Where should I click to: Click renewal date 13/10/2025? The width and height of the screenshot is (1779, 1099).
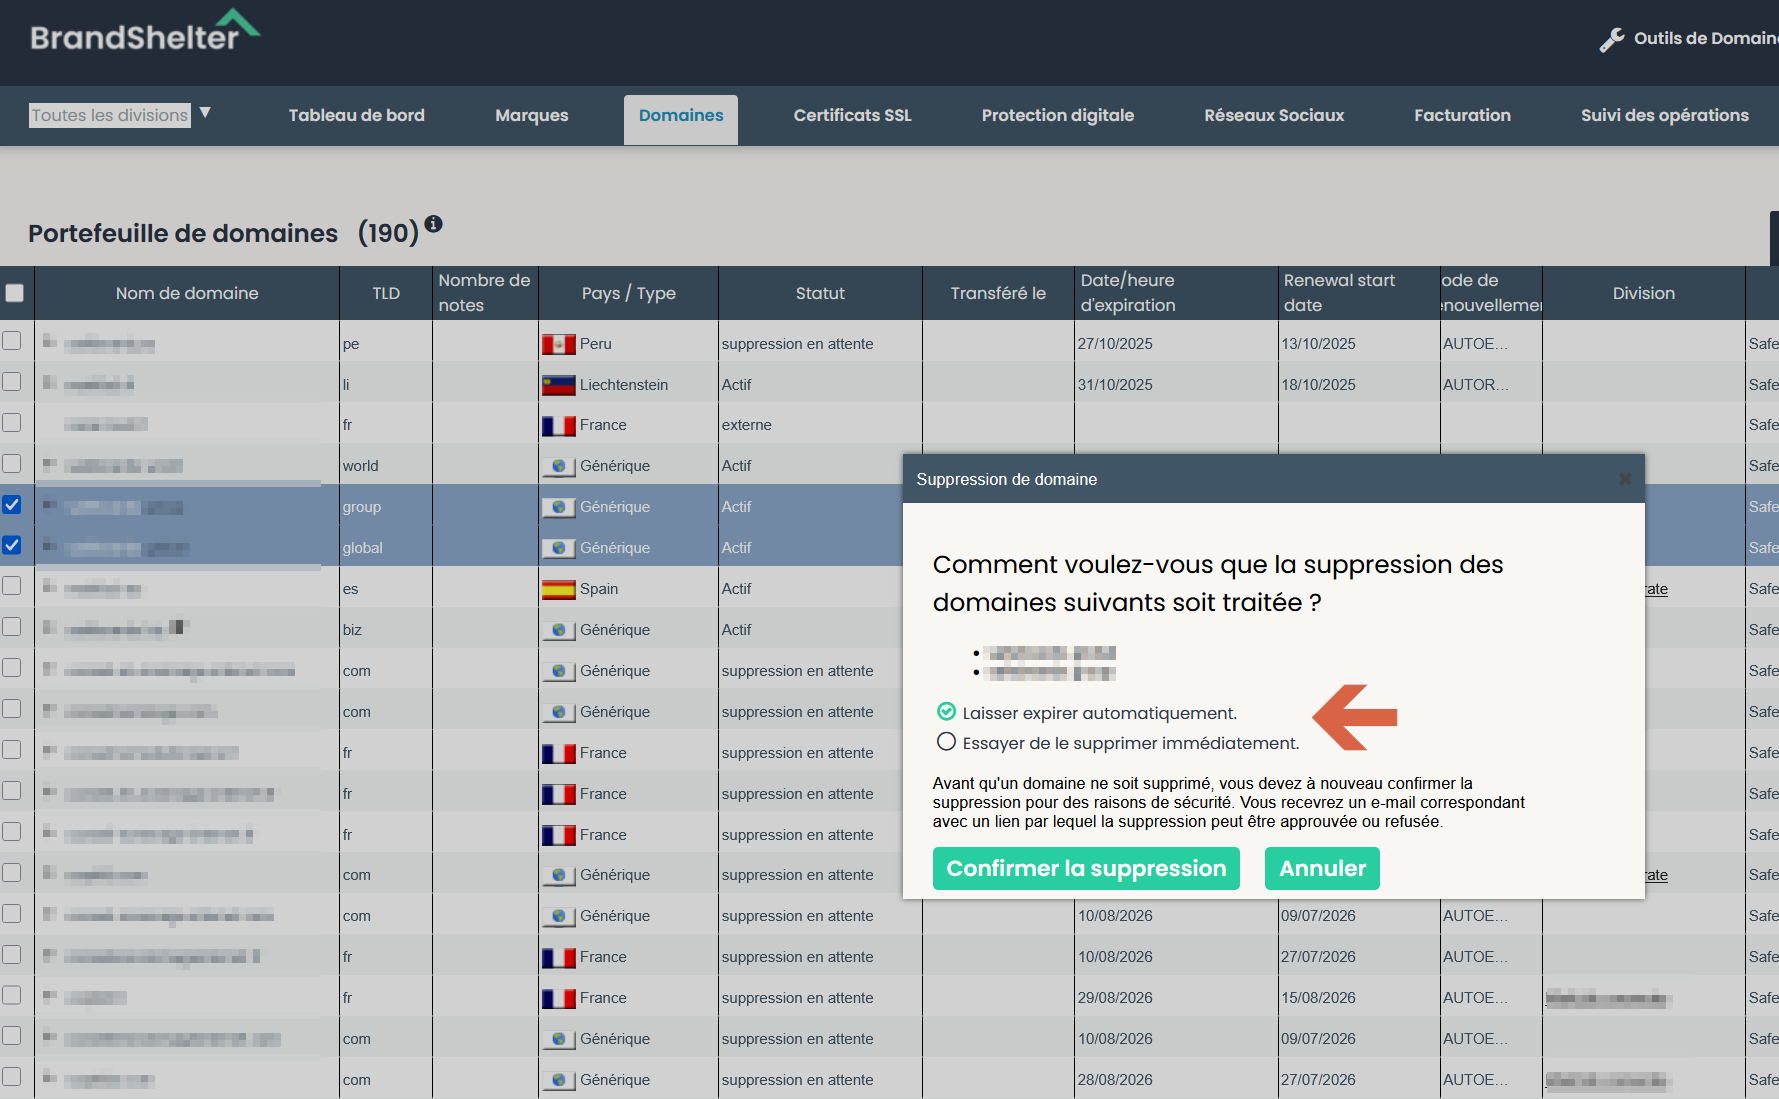point(1318,344)
